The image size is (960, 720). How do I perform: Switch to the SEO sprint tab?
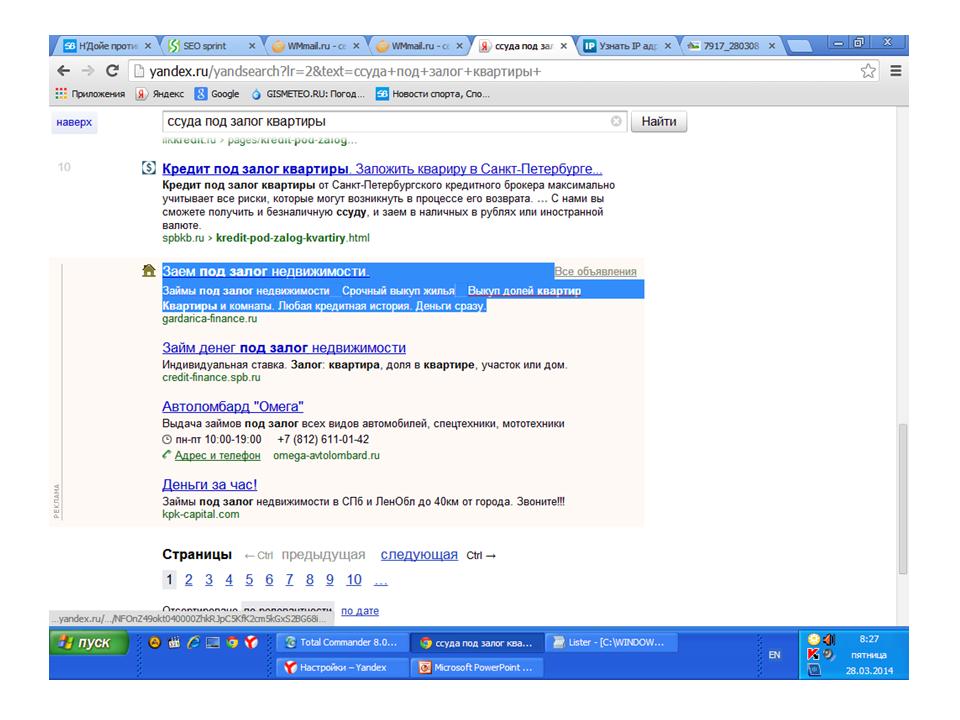212,46
